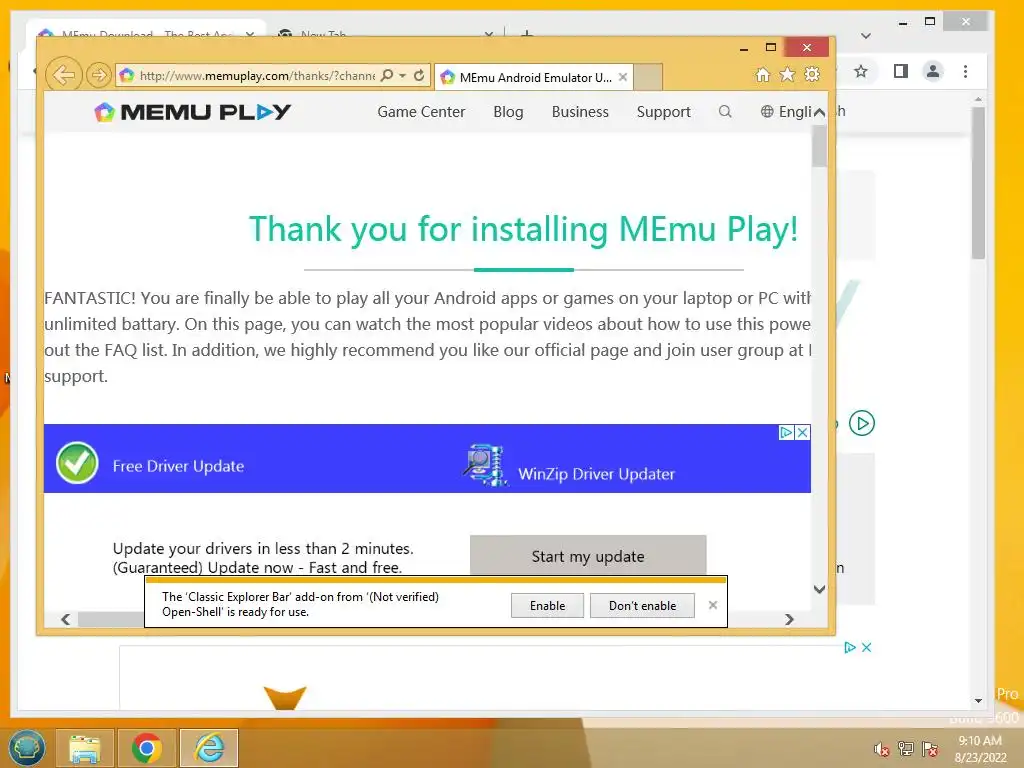Open the Game Center menu
Screen dimensions: 1024x768
(421, 112)
